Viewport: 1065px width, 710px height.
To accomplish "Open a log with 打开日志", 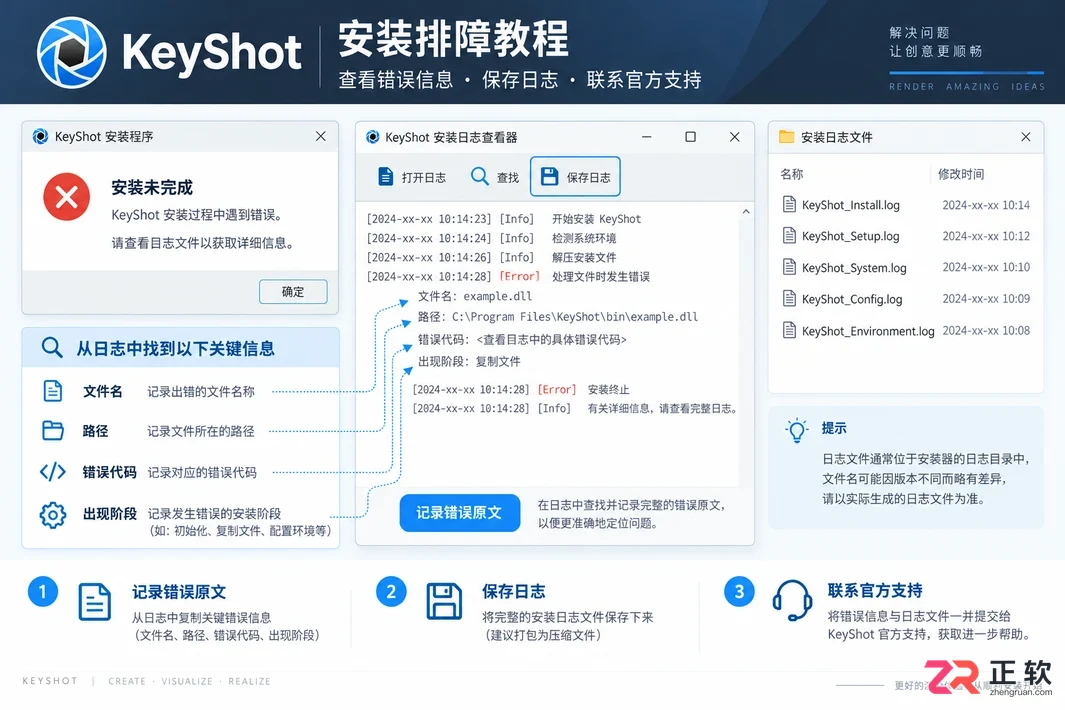I will (412, 177).
